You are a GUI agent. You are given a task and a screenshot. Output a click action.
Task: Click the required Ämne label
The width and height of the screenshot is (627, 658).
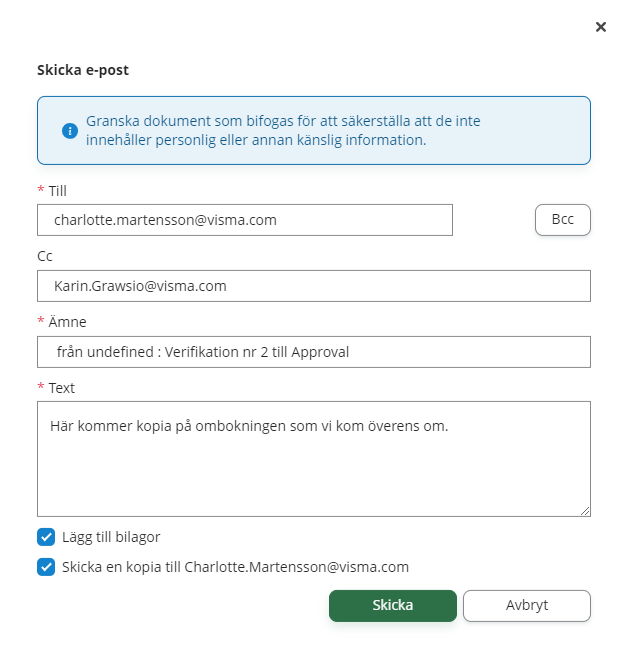(66, 322)
